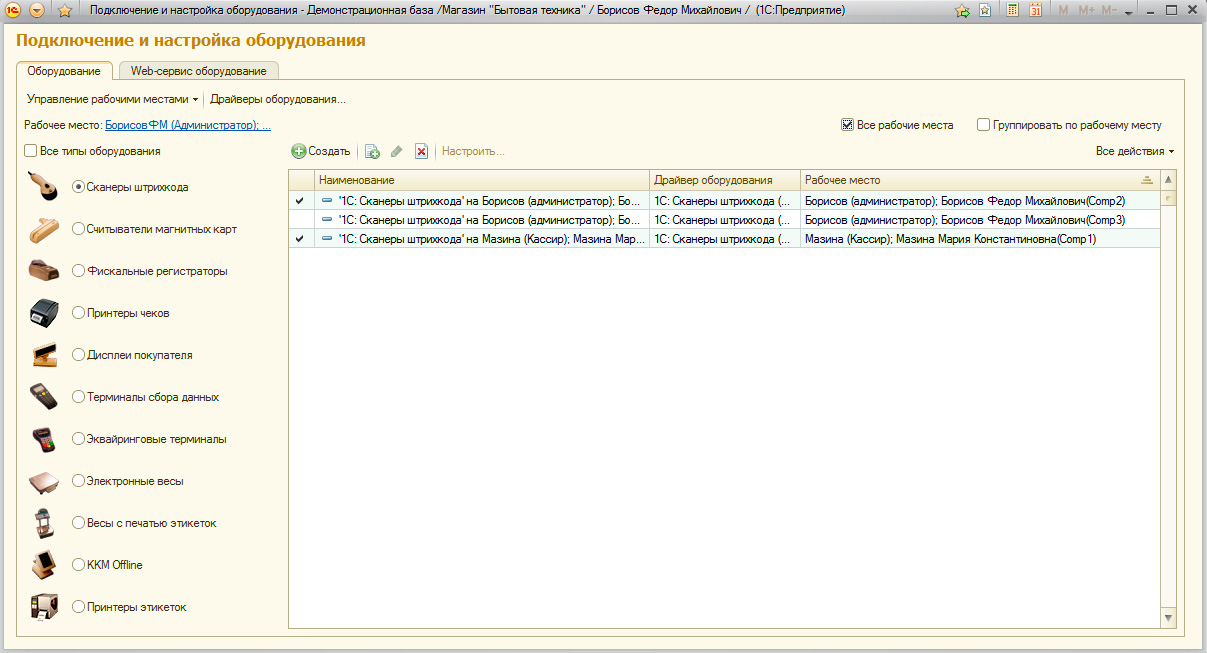Screen dimensions: 1207x653
Task: Click the table scrollbar down arrow
Action: point(1168,619)
